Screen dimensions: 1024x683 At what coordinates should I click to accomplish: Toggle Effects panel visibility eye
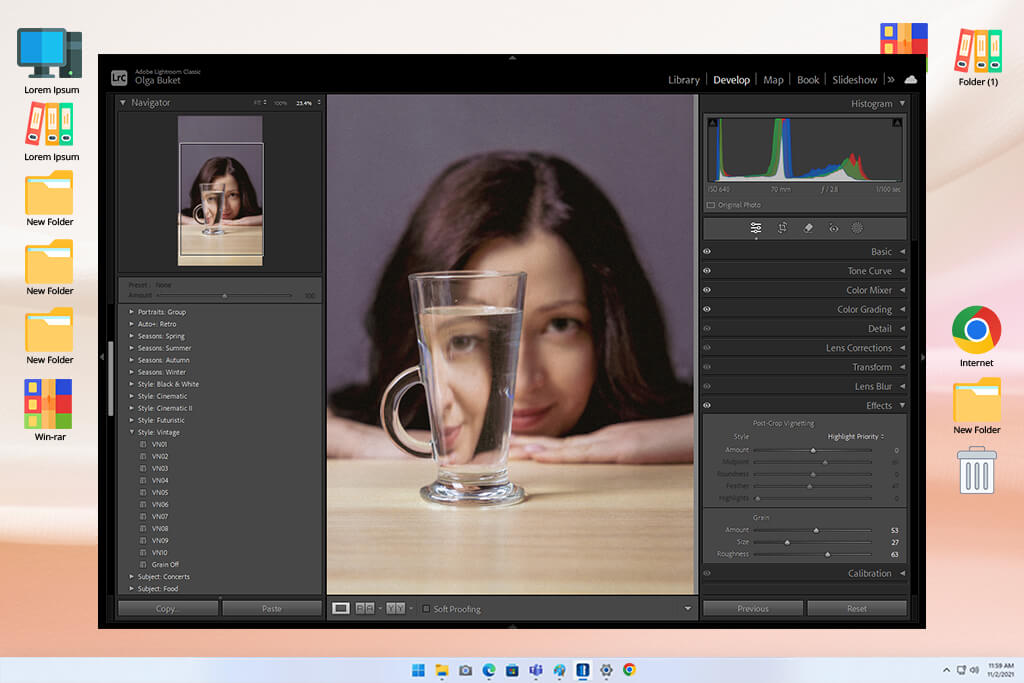tap(707, 405)
